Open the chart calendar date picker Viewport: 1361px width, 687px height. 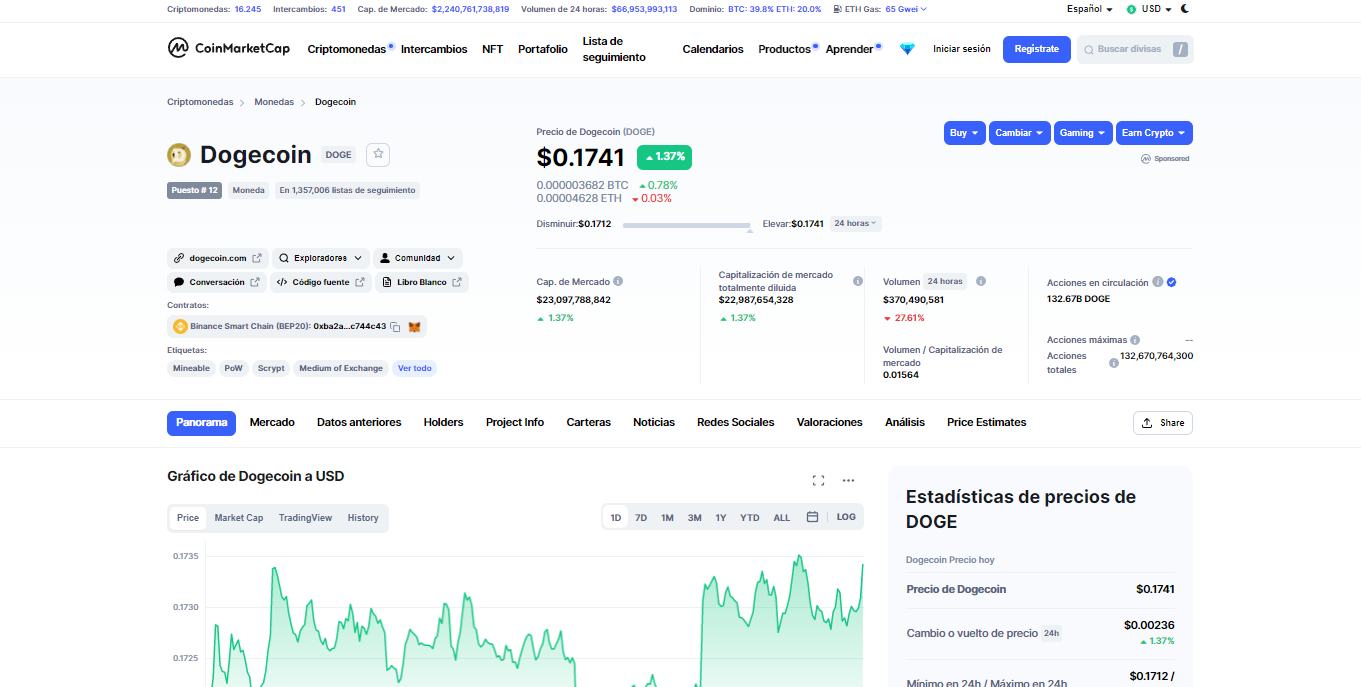[812, 517]
